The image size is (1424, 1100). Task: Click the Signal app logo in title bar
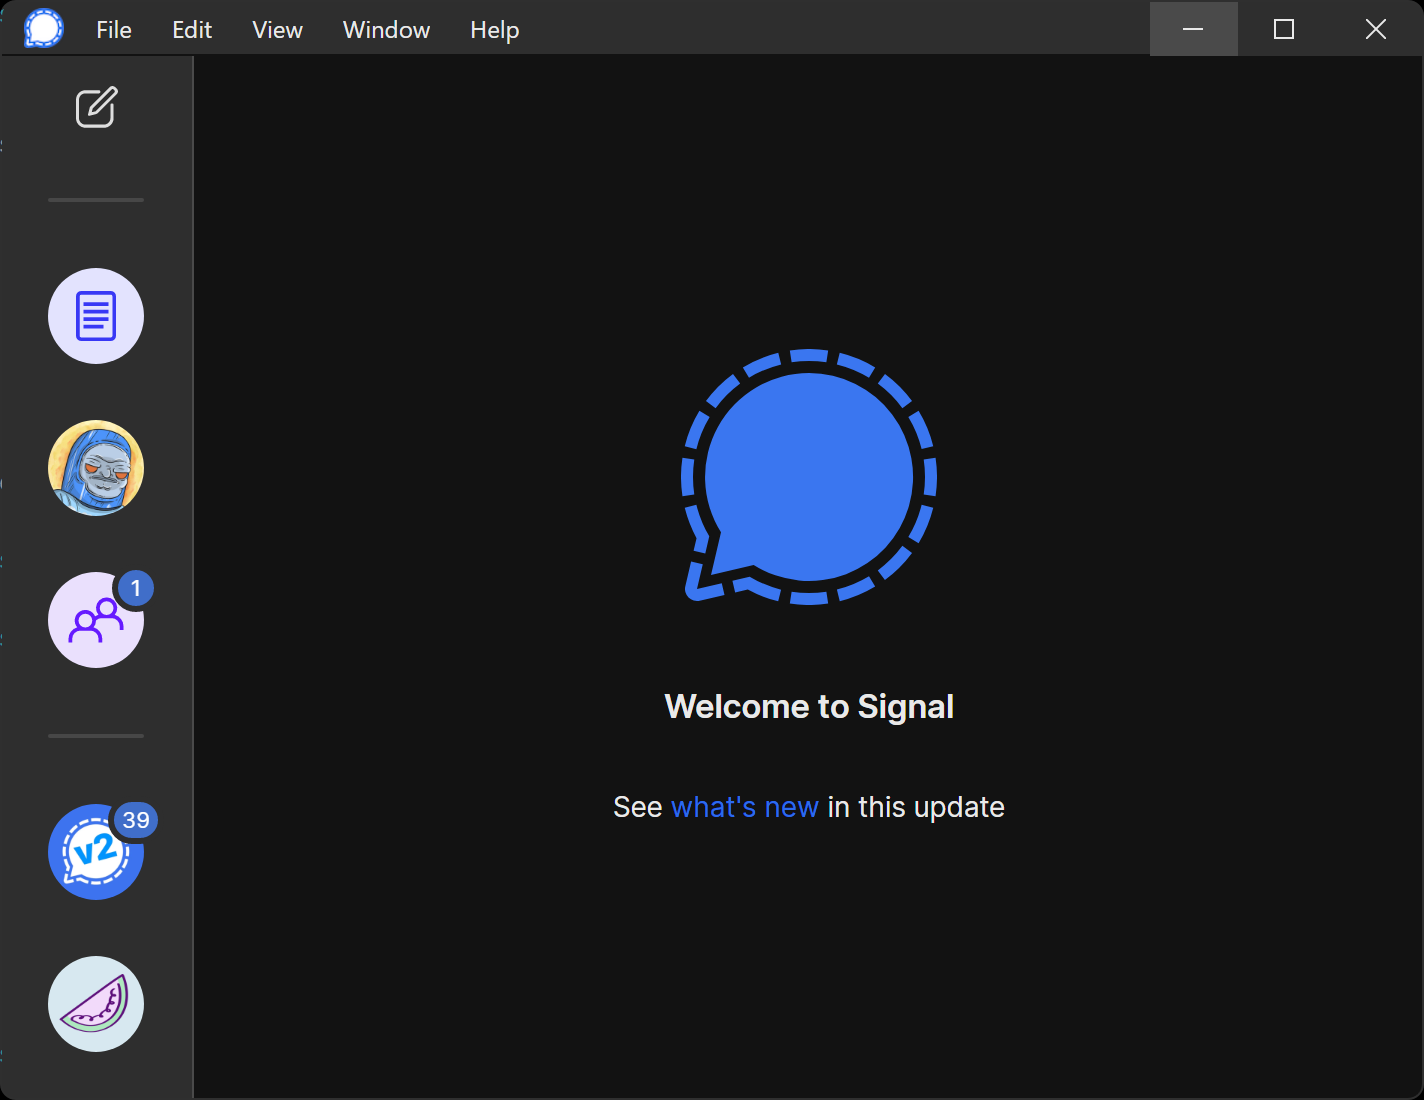44,29
